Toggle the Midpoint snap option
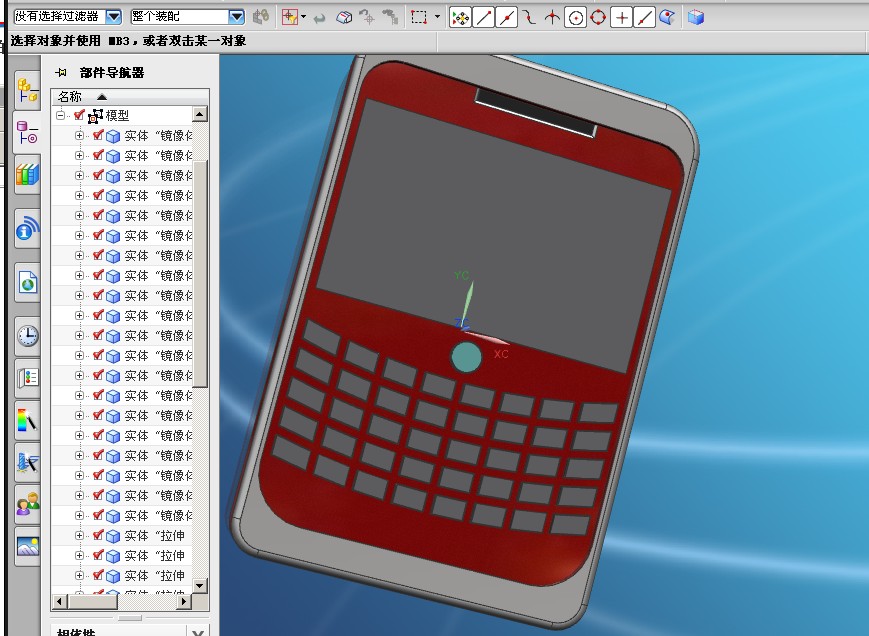The image size is (869, 636). [506, 18]
